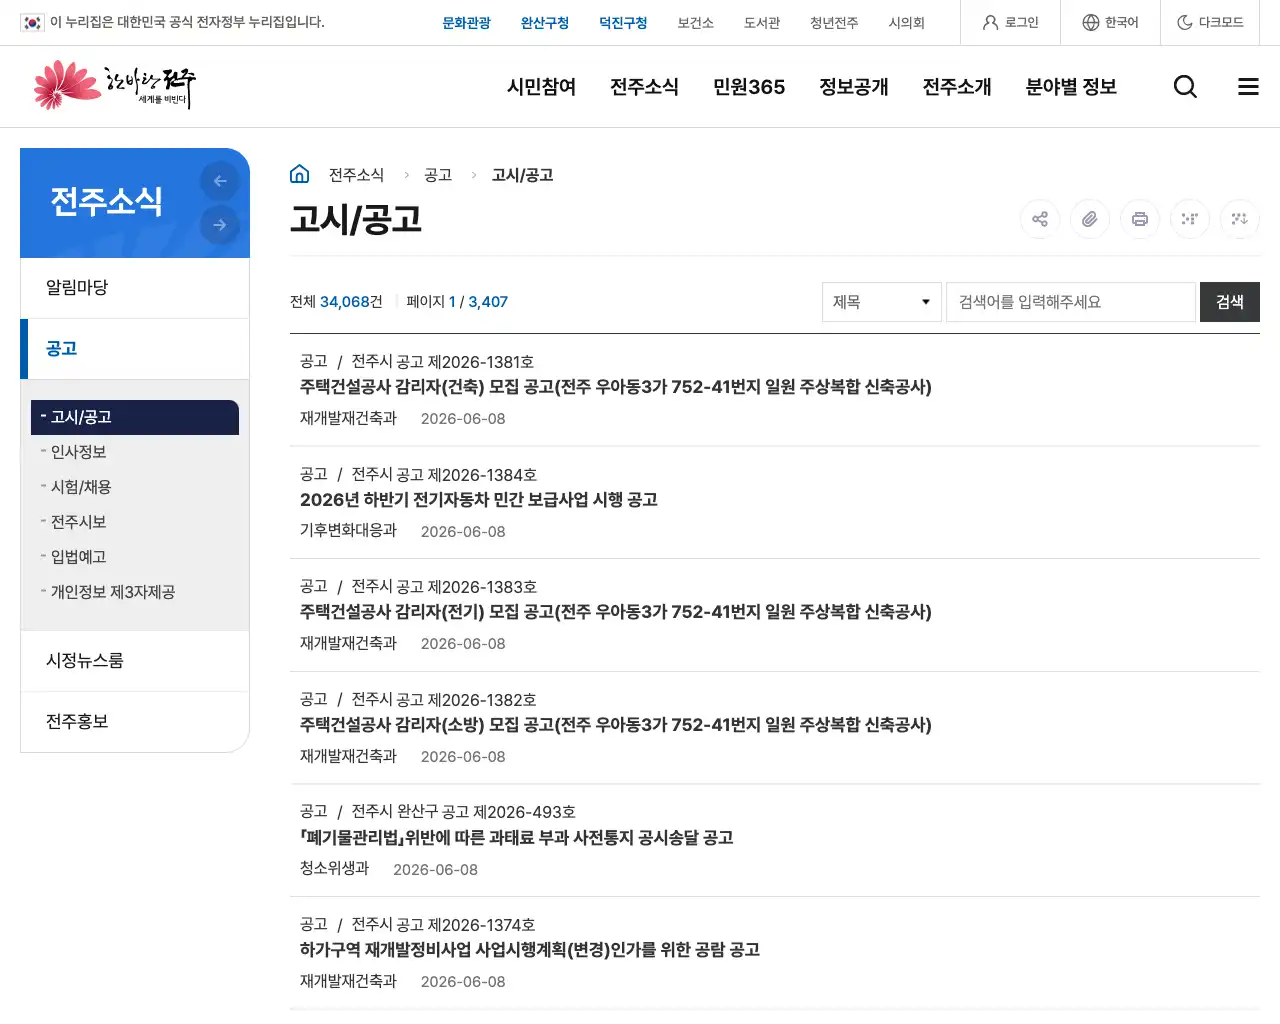Click the print icon
The height and width of the screenshot is (1024, 1280).
point(1140,219)
